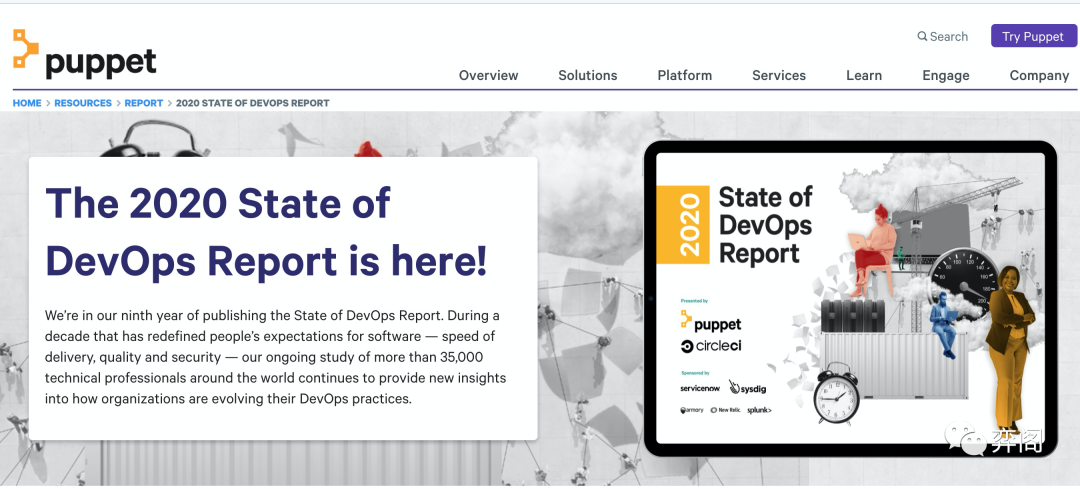This screenshot has height=489, width=1080.
Task: Click the sysdig sponsor logo
Action: [747, 388]
